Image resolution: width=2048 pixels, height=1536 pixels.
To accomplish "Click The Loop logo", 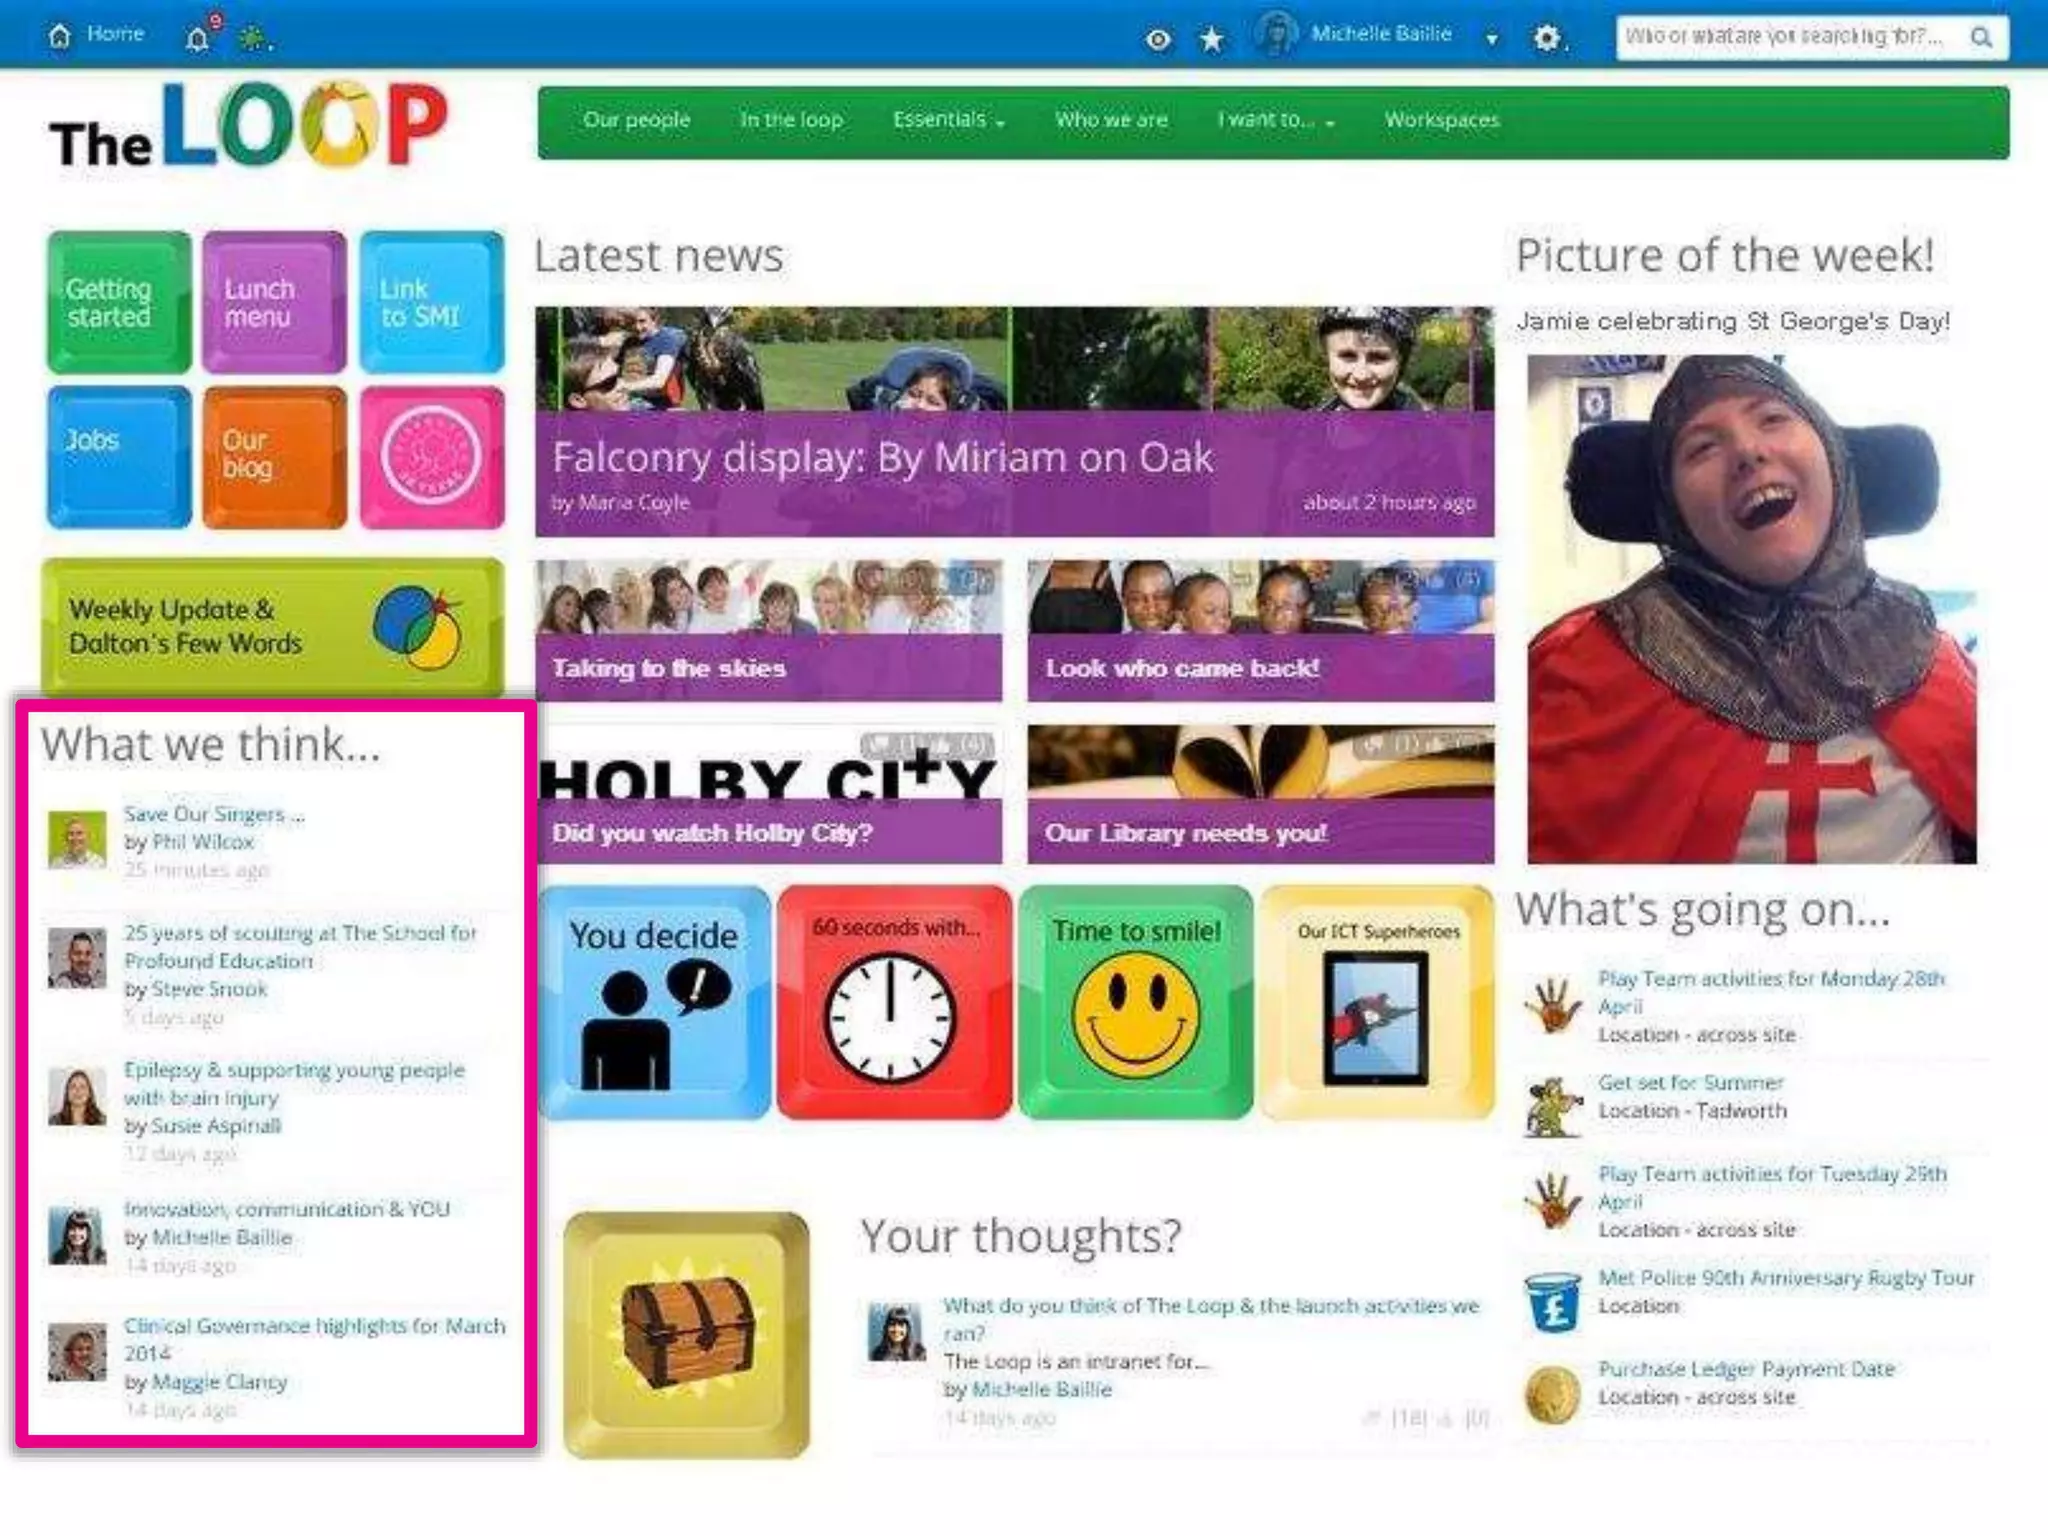I will click(x=248, y=126).
